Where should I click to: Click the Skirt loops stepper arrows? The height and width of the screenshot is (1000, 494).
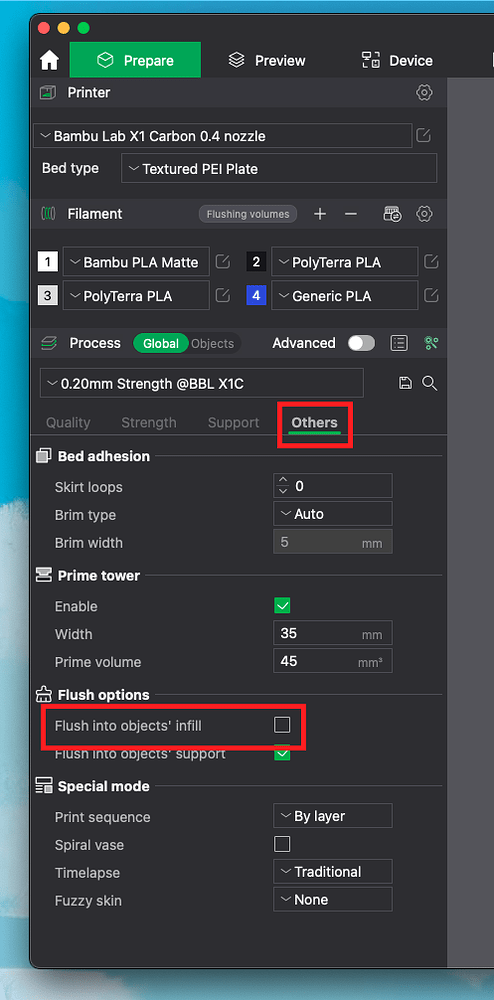[284, 486]
